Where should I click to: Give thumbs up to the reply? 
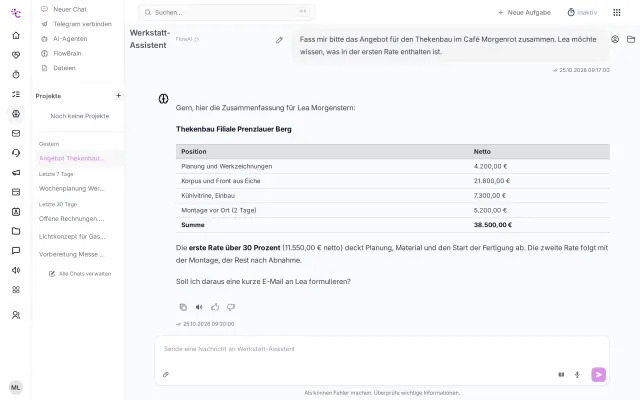point(215,307)
